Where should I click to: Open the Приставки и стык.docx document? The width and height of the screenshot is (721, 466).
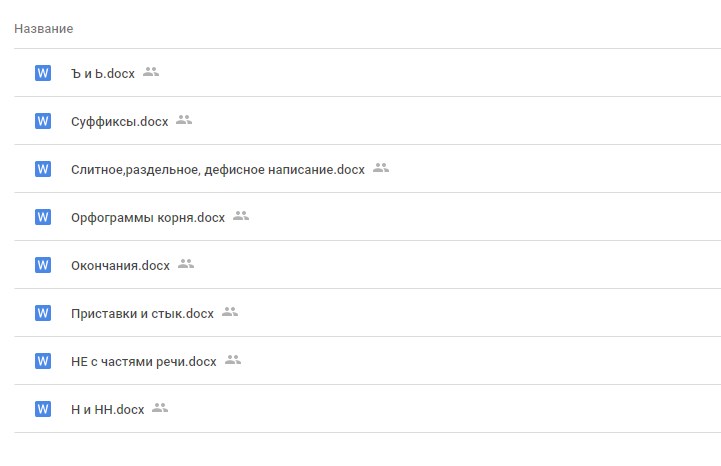pos(143,314)
